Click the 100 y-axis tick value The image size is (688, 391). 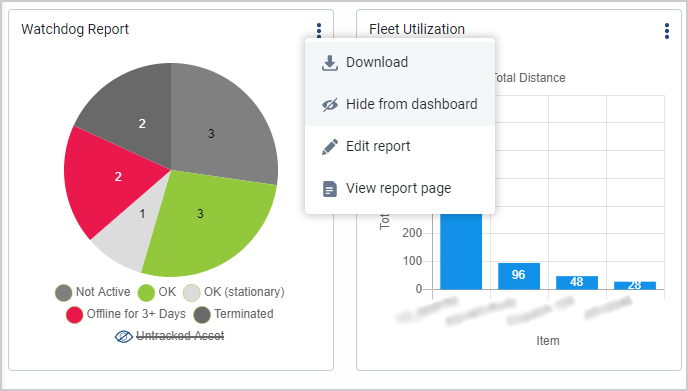(412, 261)
